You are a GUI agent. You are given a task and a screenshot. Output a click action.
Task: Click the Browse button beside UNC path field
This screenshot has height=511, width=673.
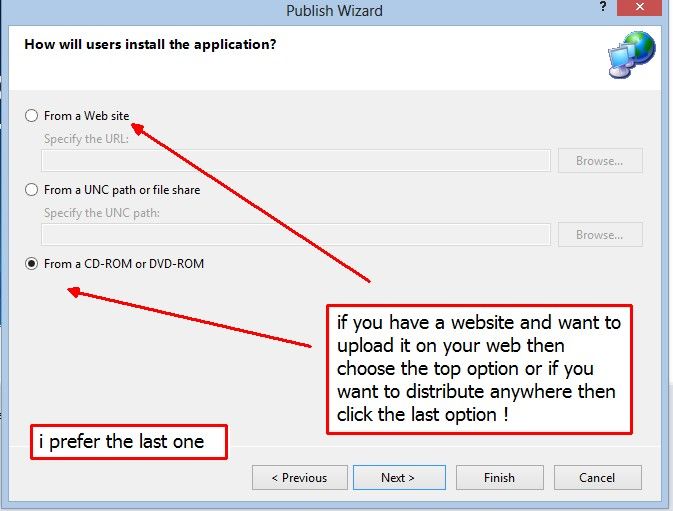(600, 235)
